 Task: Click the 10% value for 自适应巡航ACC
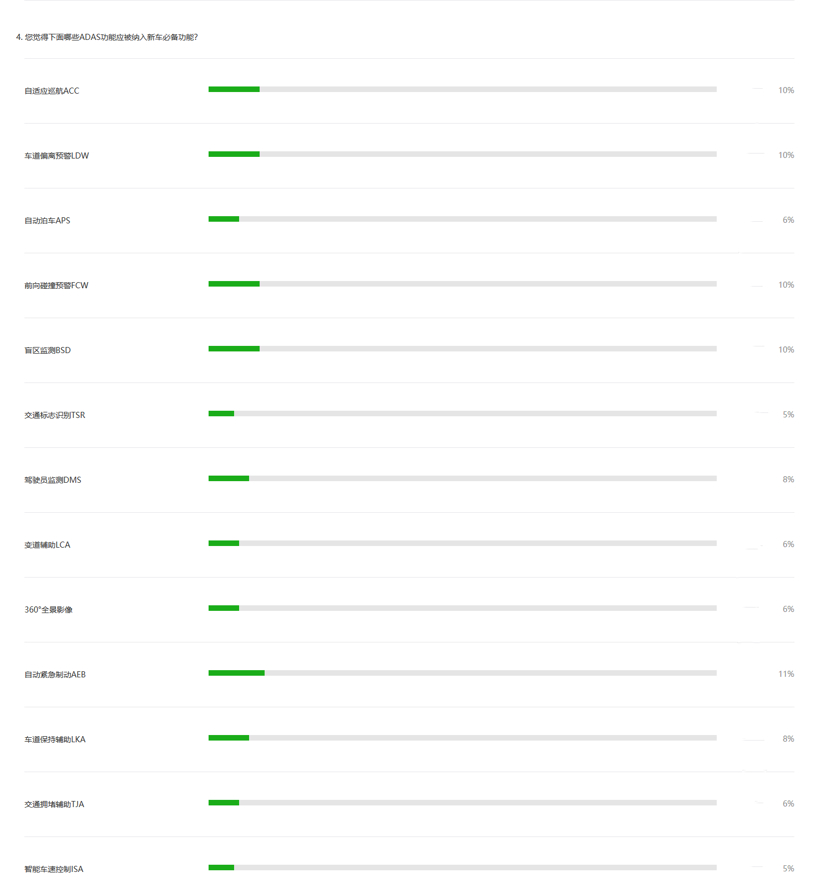[786, 91]
